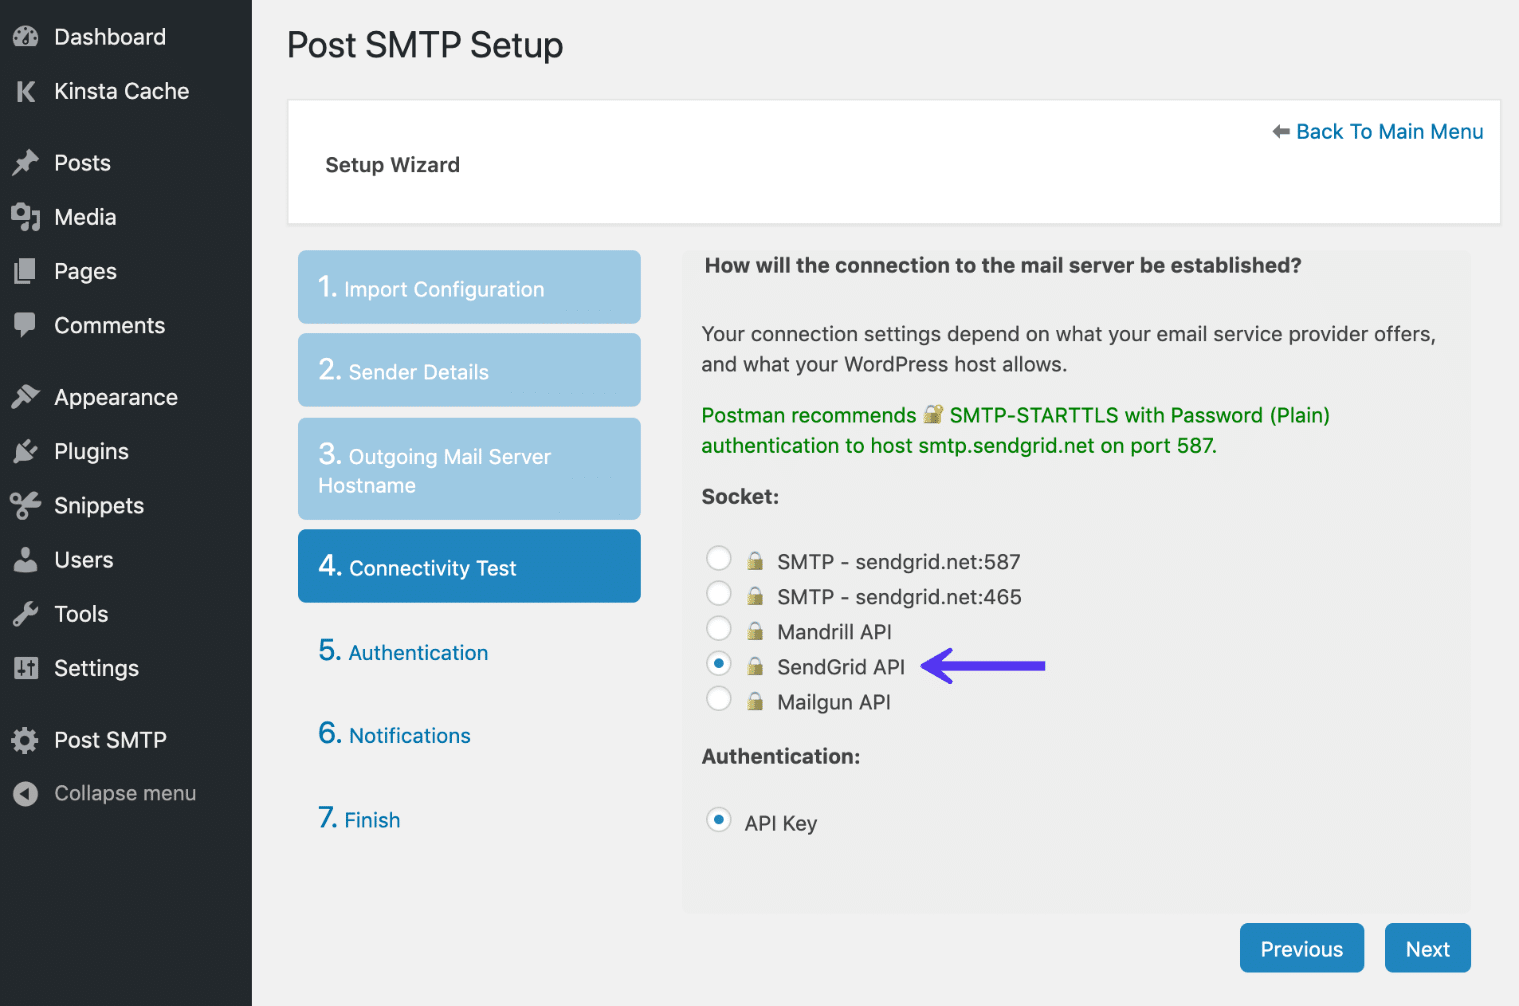1519x1006 pixels.
Task: Open the Posts menu item
Action: point(126,163)
